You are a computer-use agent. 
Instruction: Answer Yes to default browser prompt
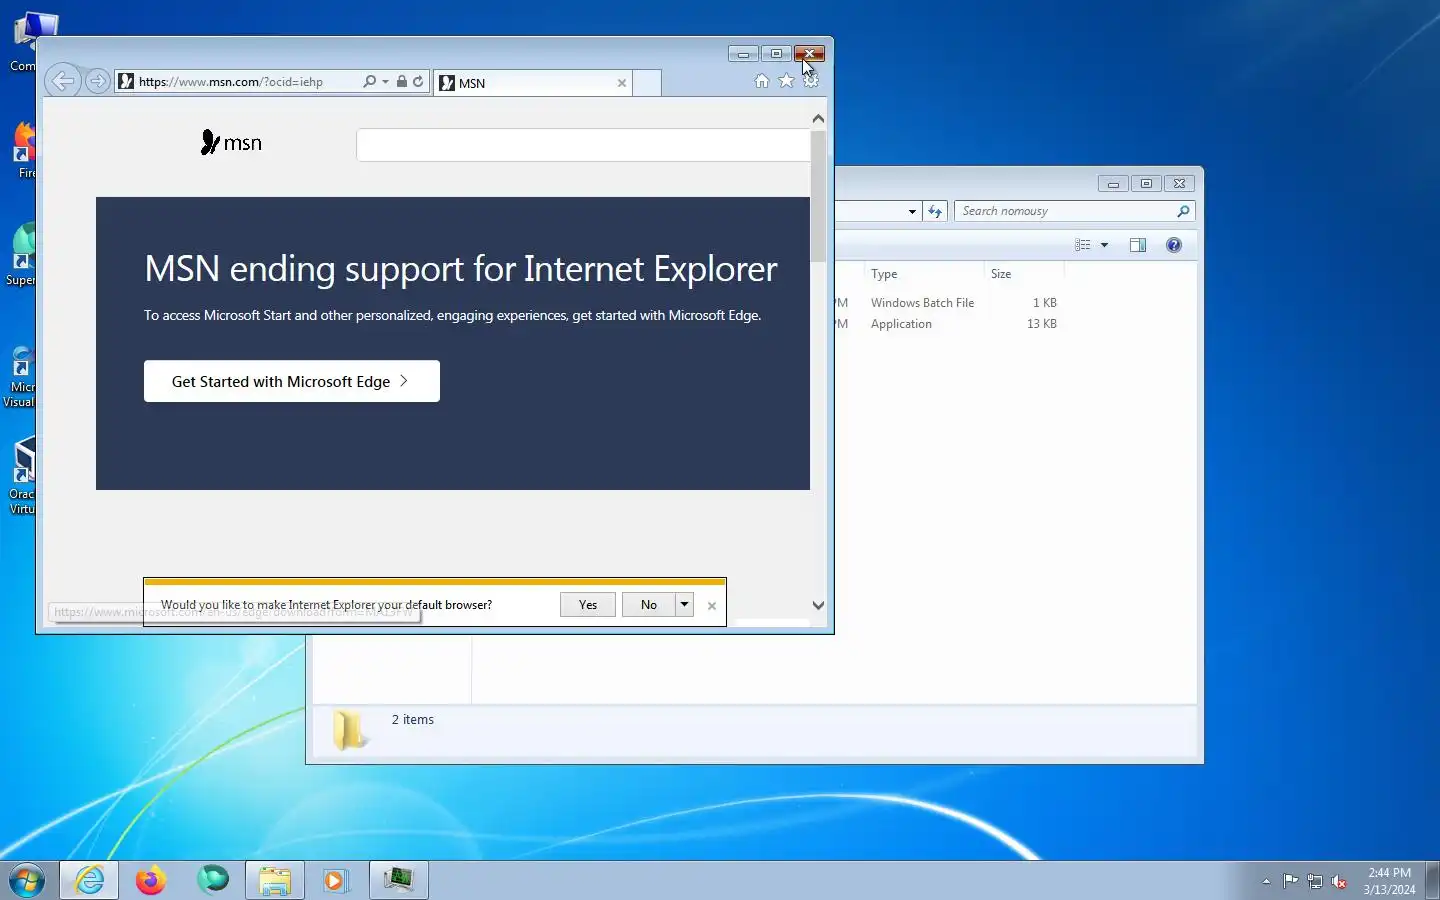tap(588, 605)
